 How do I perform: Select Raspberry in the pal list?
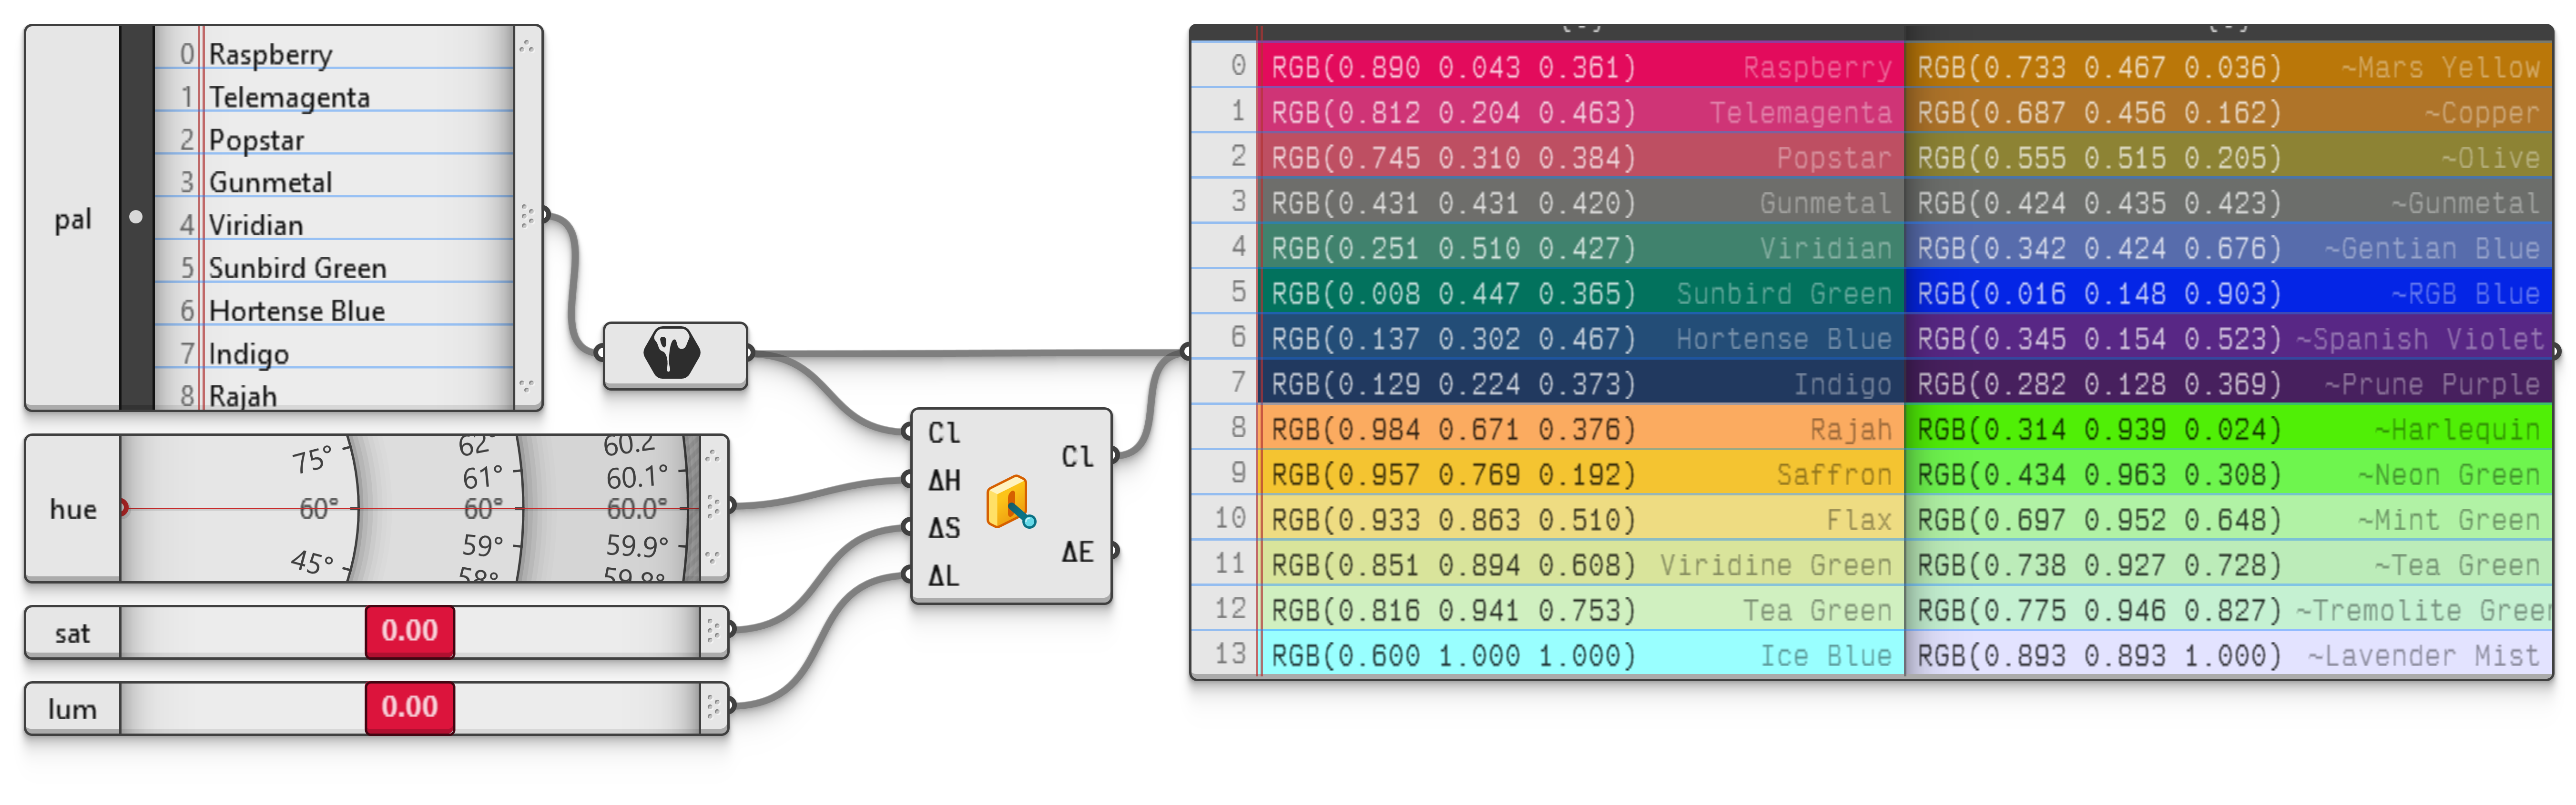334,54
